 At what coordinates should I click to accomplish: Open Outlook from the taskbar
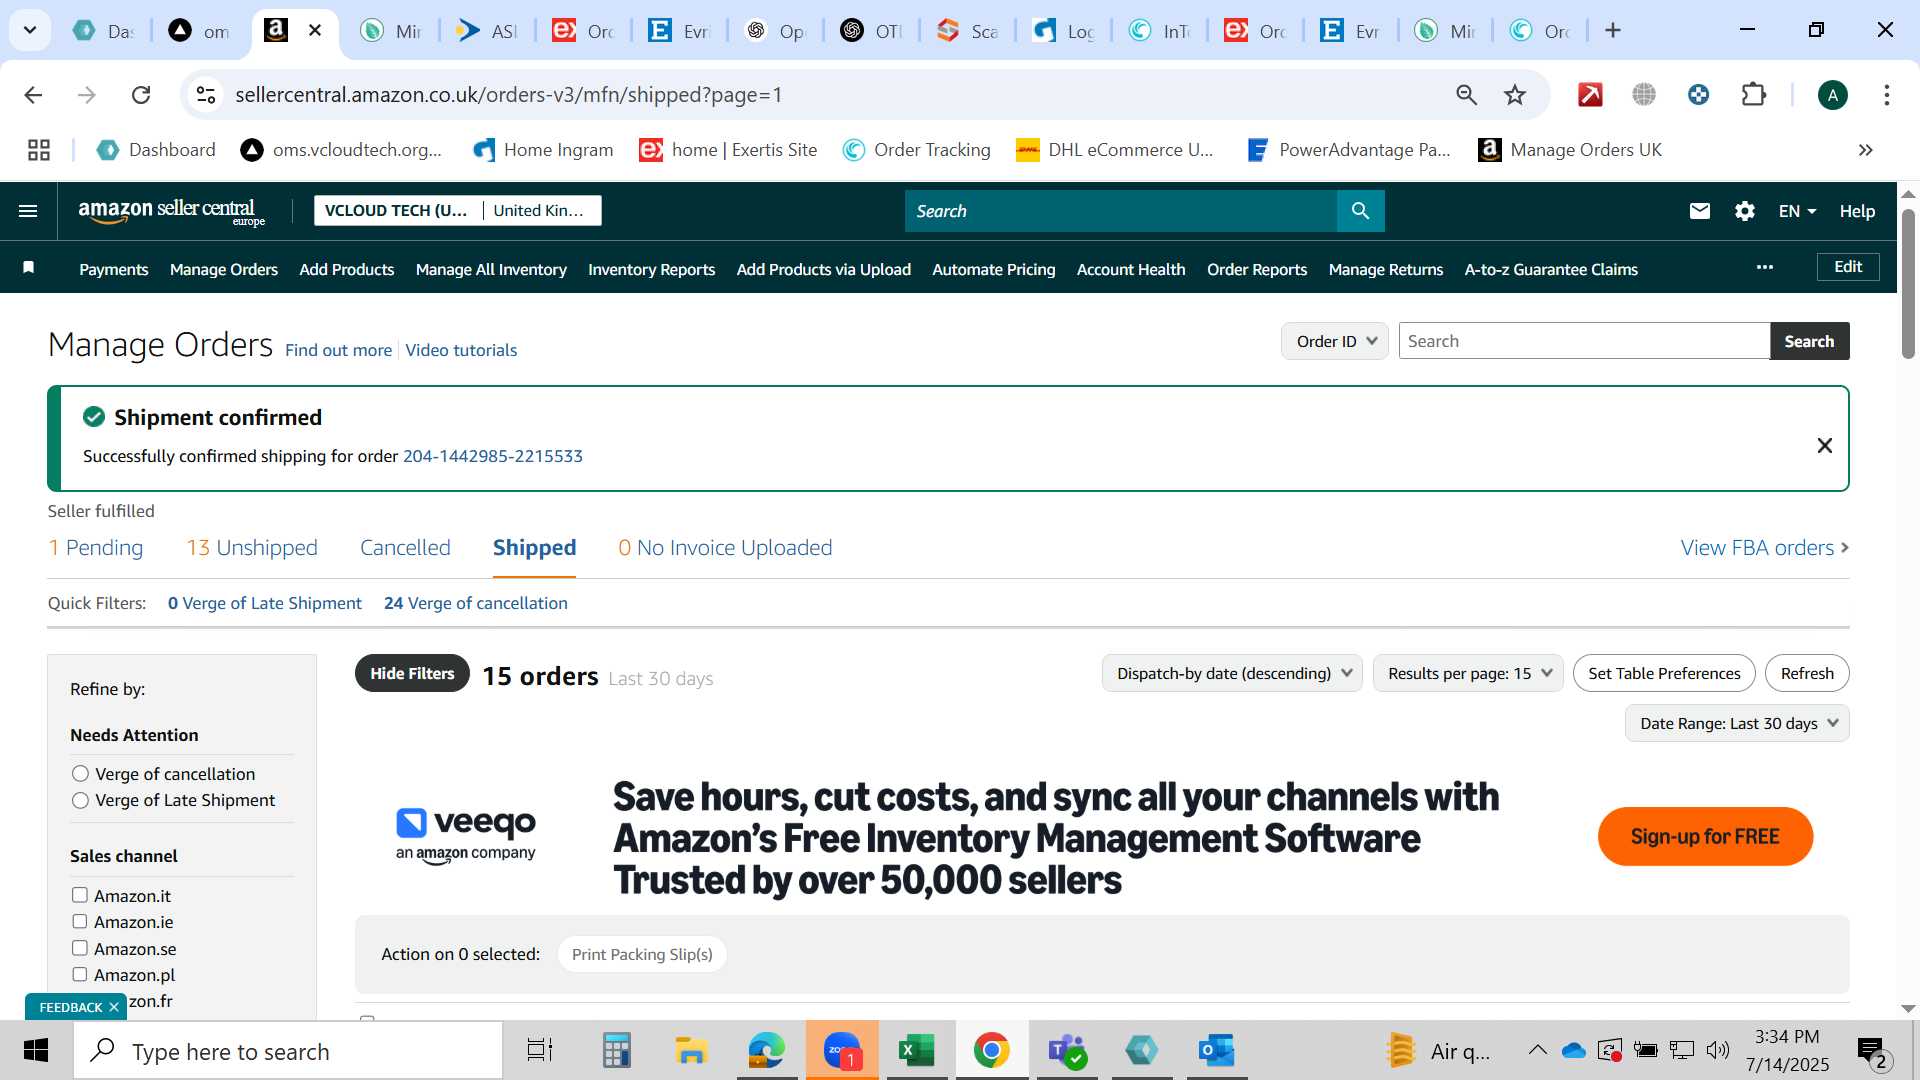coord(1217,1050)
